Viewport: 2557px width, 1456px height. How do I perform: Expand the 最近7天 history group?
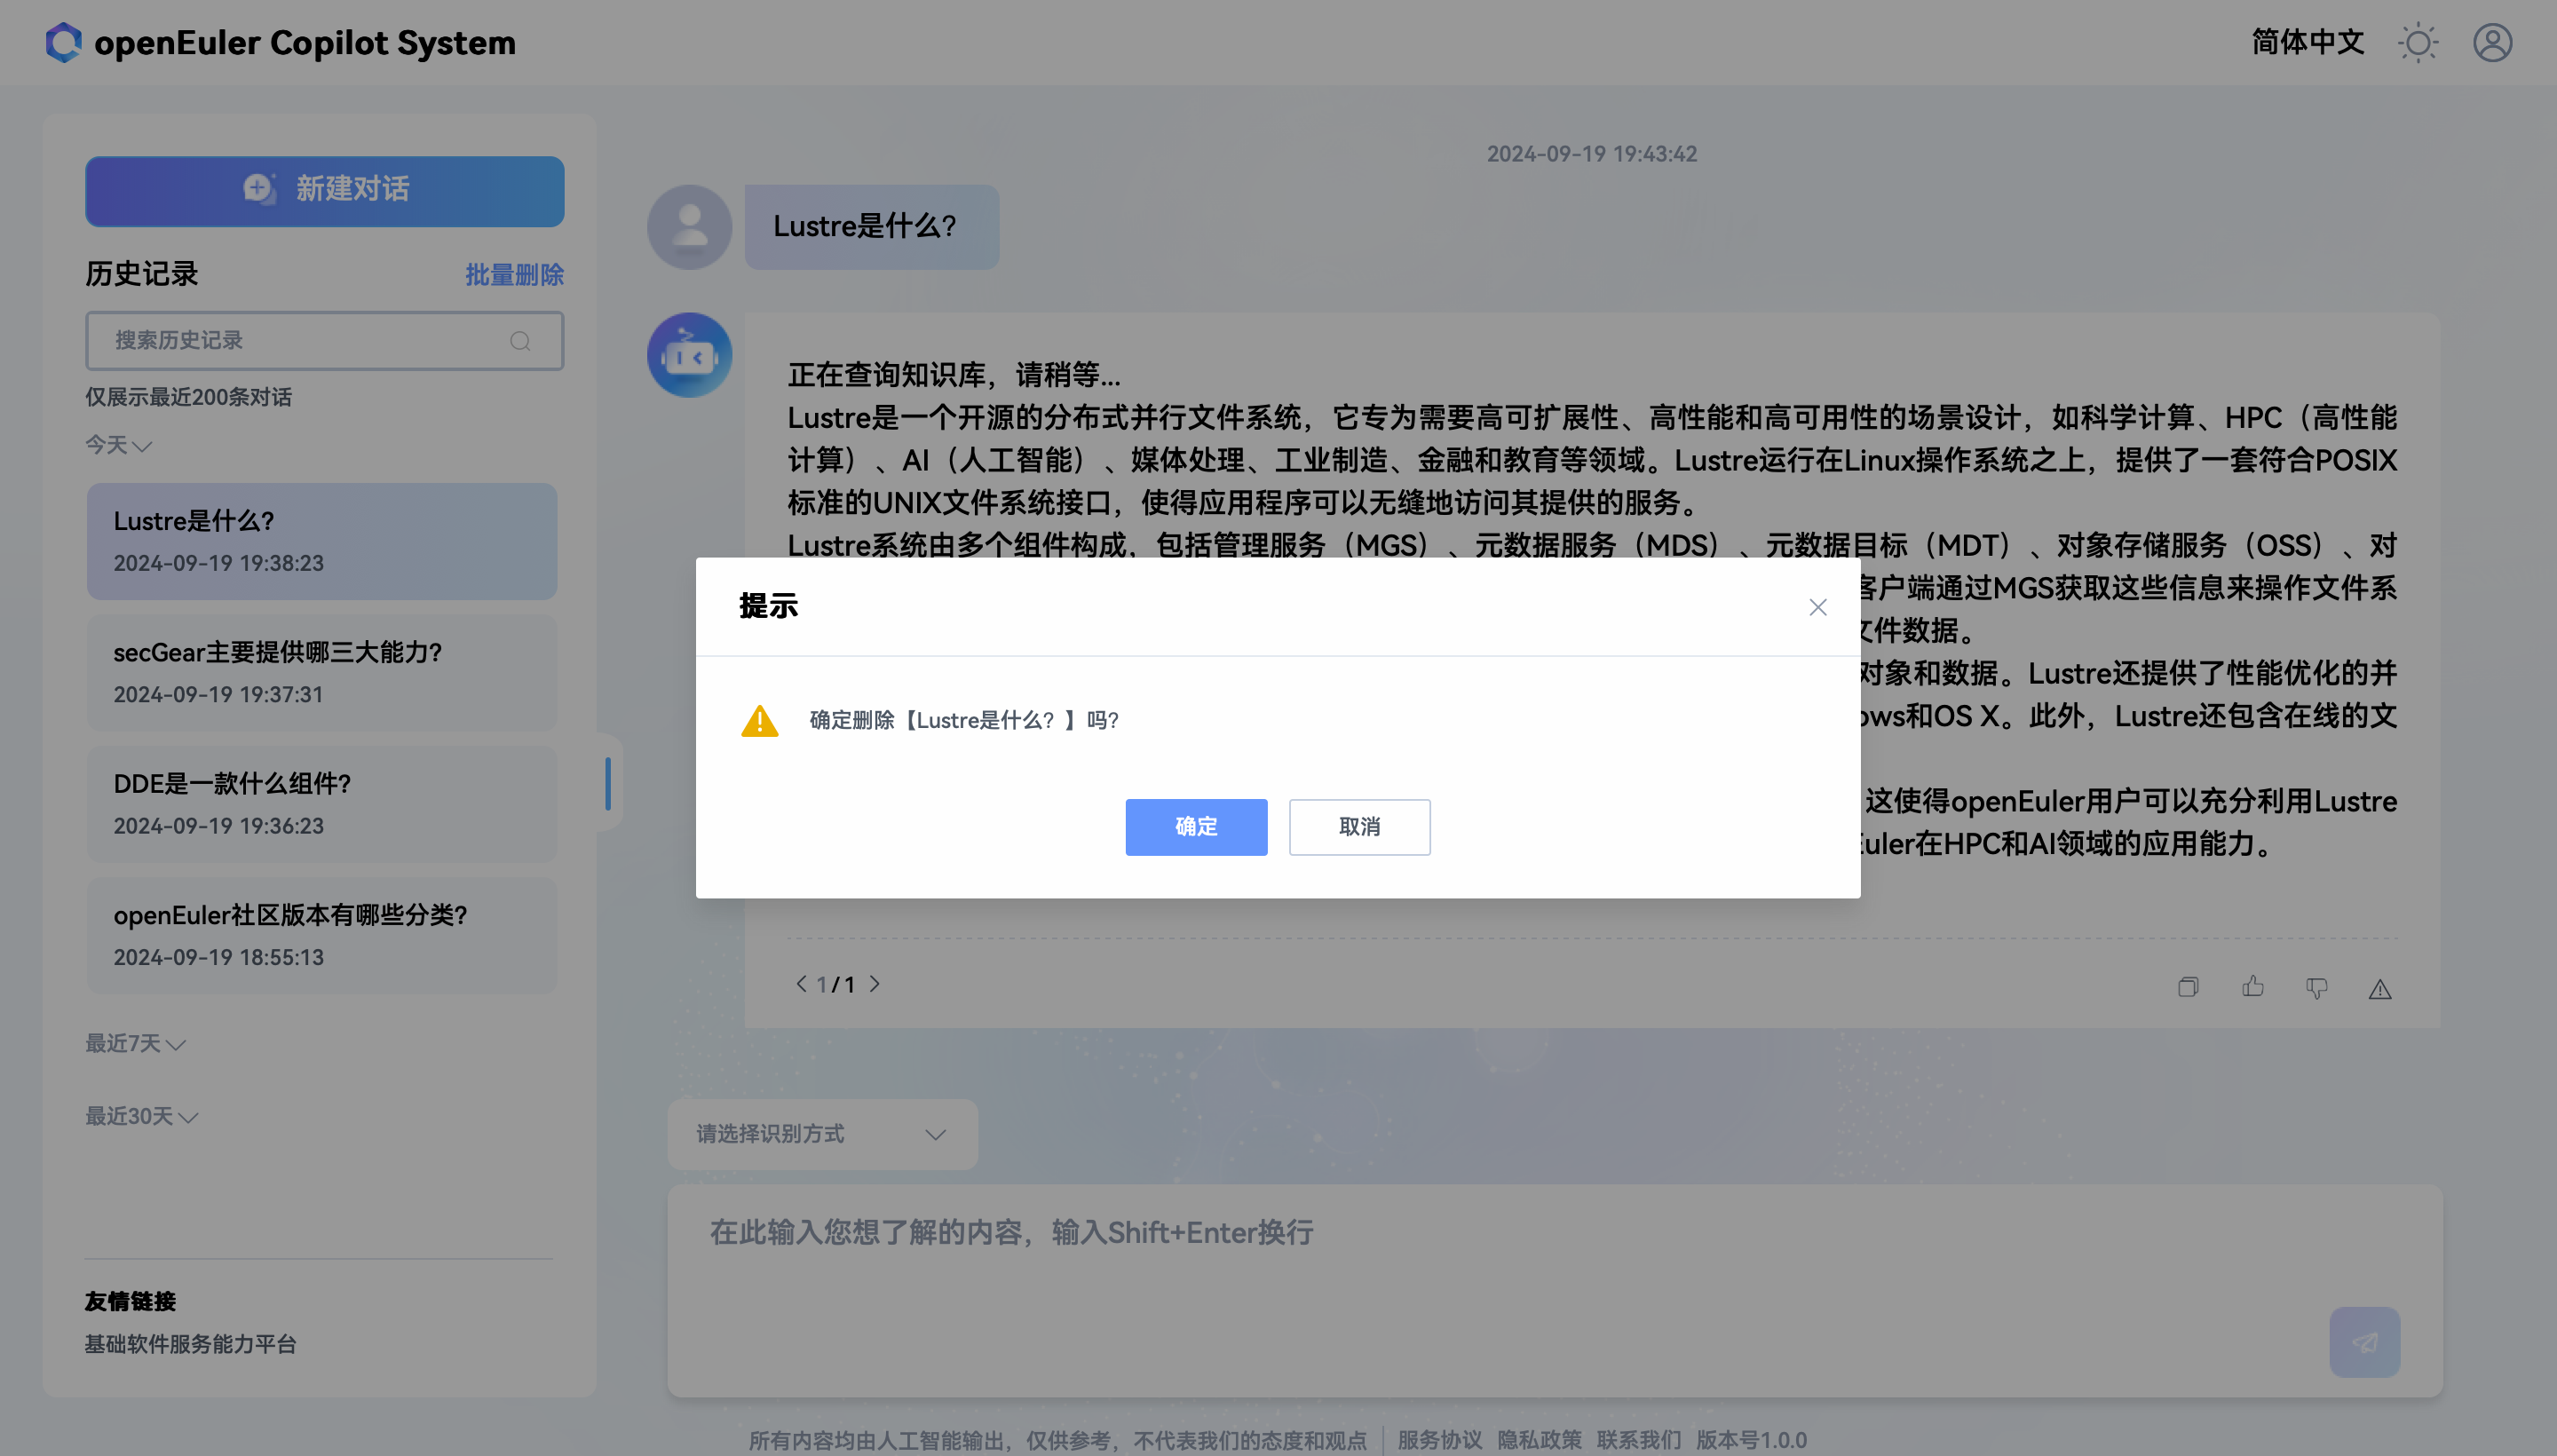[x=135, y=1043]
